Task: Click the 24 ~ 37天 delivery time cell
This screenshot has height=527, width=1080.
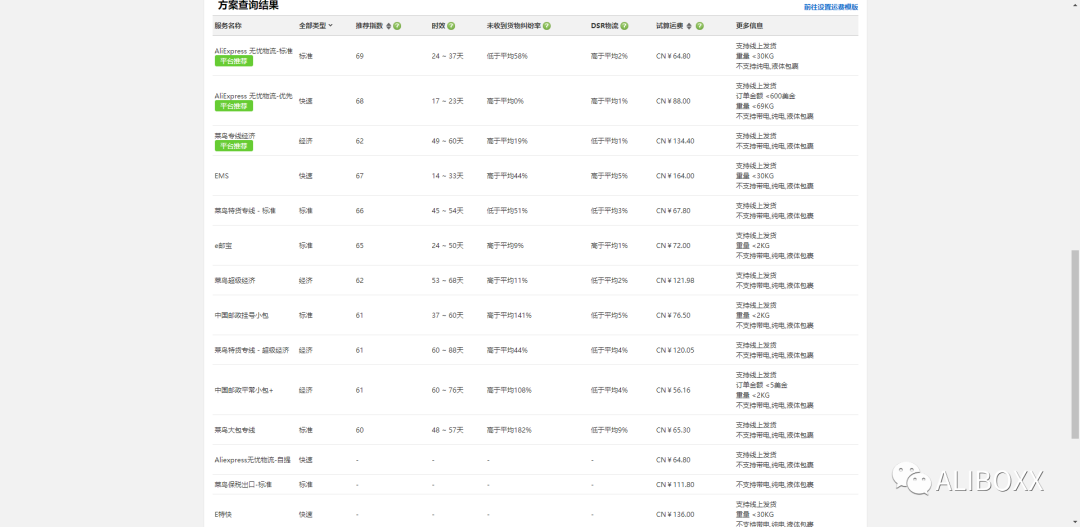Action: pos(448,56)
